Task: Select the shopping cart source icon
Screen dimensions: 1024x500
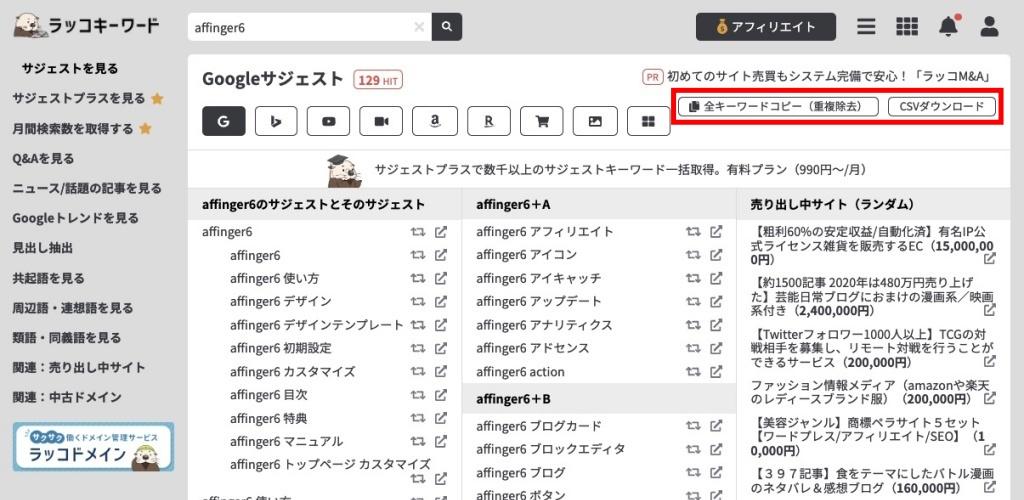Action: [x=541, y=121]
